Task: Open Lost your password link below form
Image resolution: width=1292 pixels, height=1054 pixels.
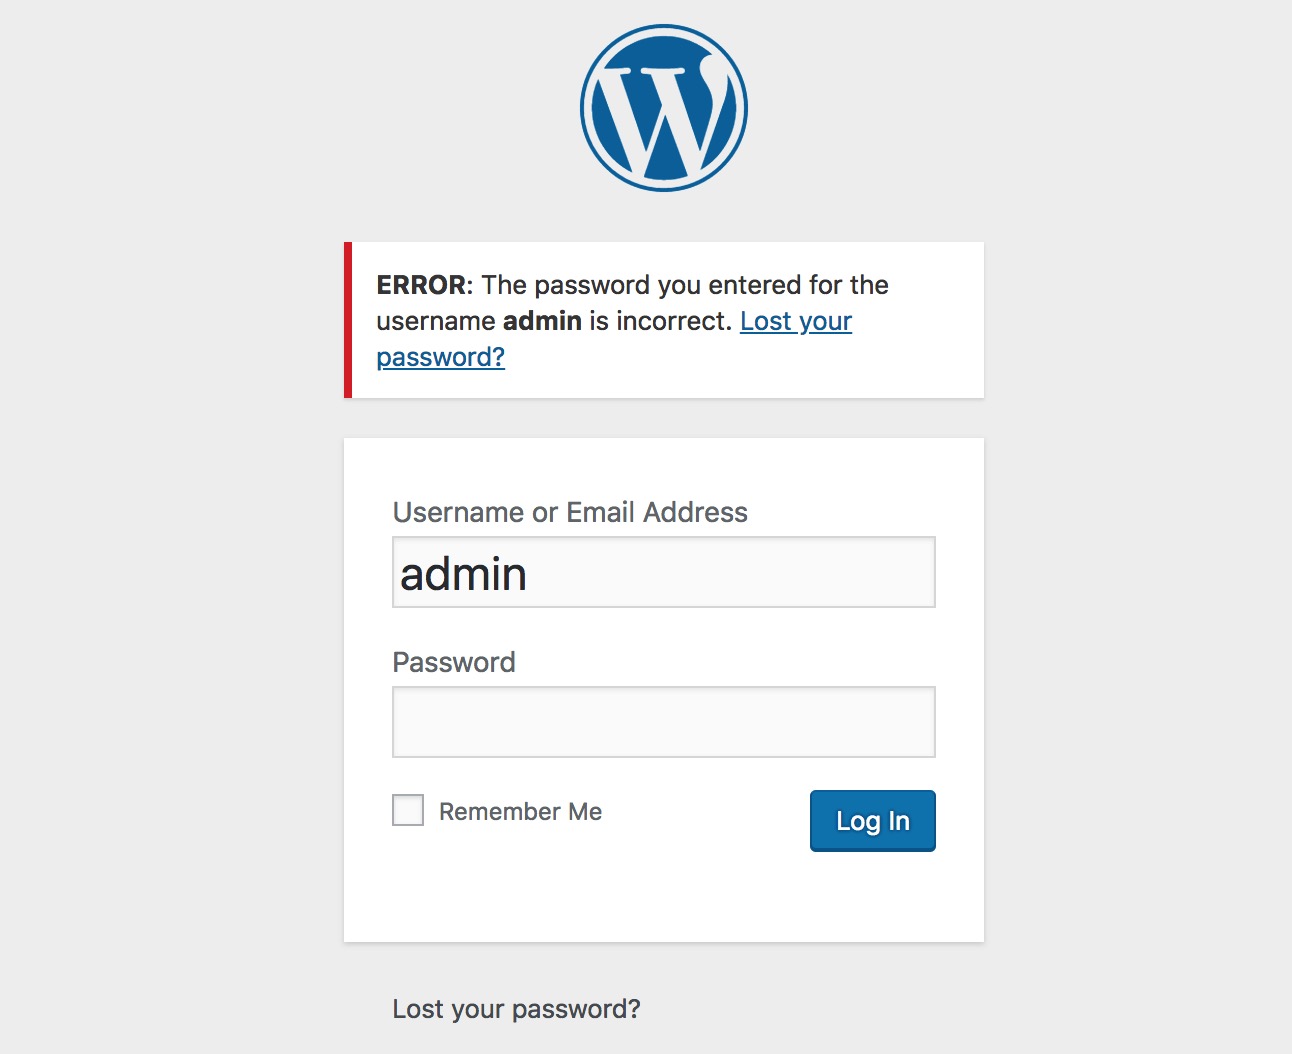Action: pyautogui.click(x=516, y=1008)
